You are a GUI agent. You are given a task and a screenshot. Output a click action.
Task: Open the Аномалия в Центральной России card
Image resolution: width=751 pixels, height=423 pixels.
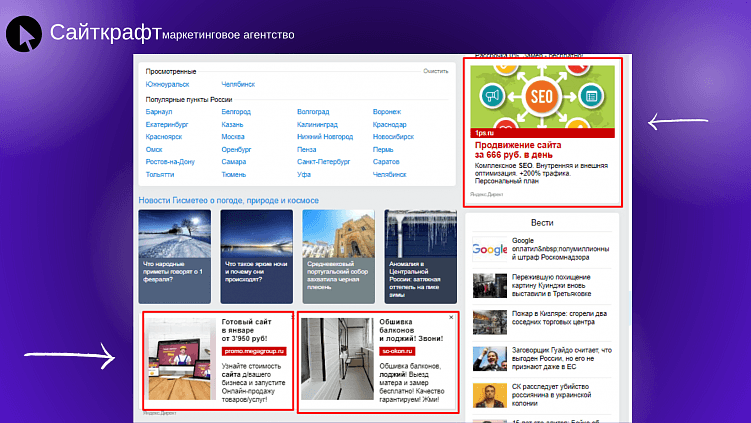coord(421,256)
